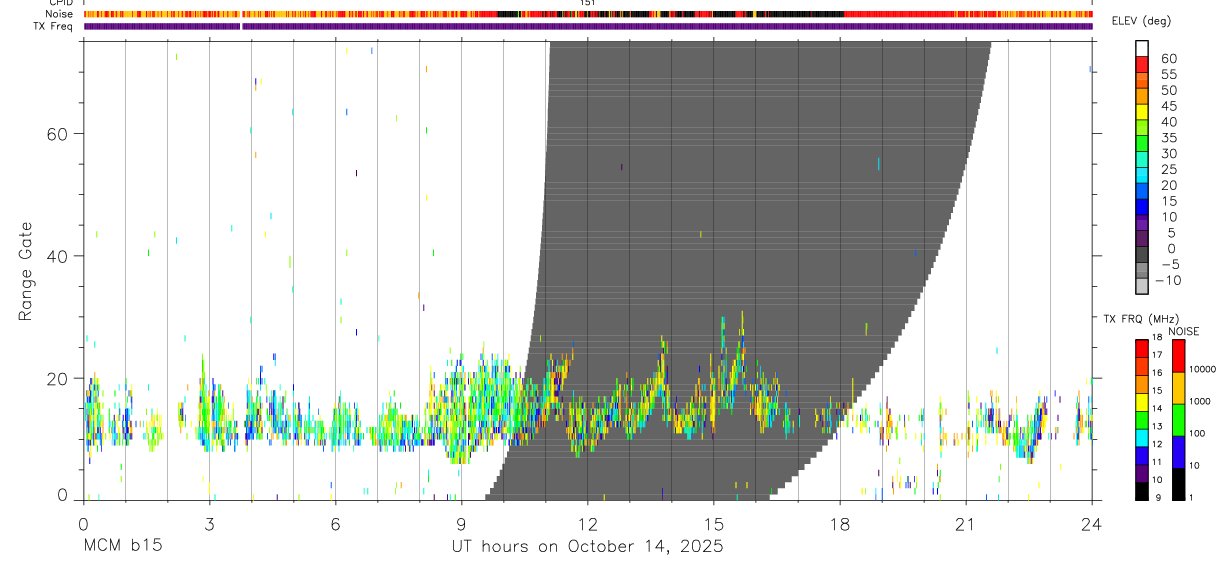Select the green 30–35 segment of ELEV bar

[1142, 144]
